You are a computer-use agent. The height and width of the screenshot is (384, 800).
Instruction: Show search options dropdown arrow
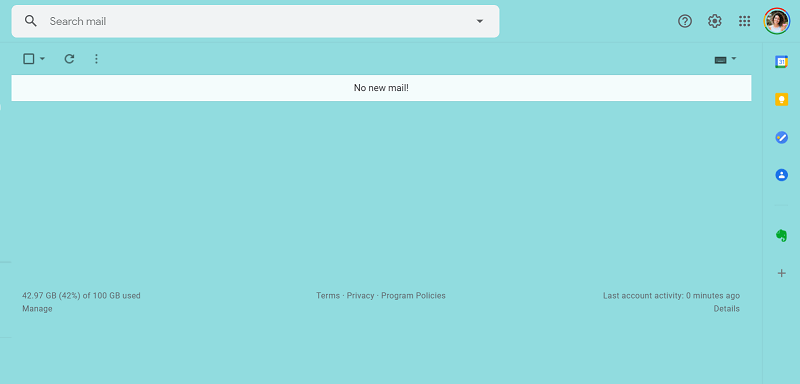point(480,21)
